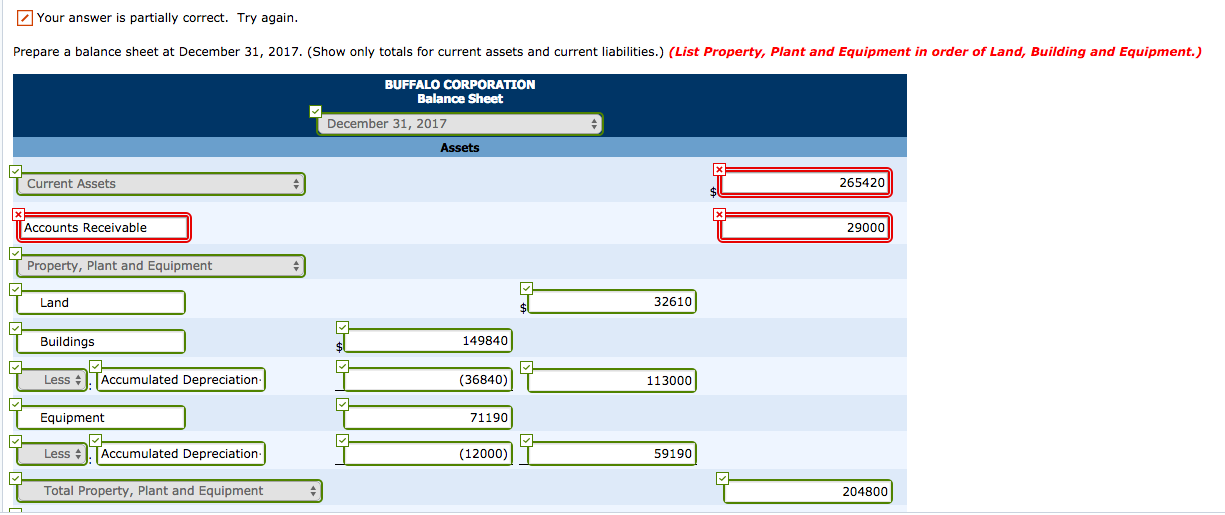Click the Equipment amount field 71190
Image resolution: width=1225 pixels, height=515 pixels.
pos(428,418)
